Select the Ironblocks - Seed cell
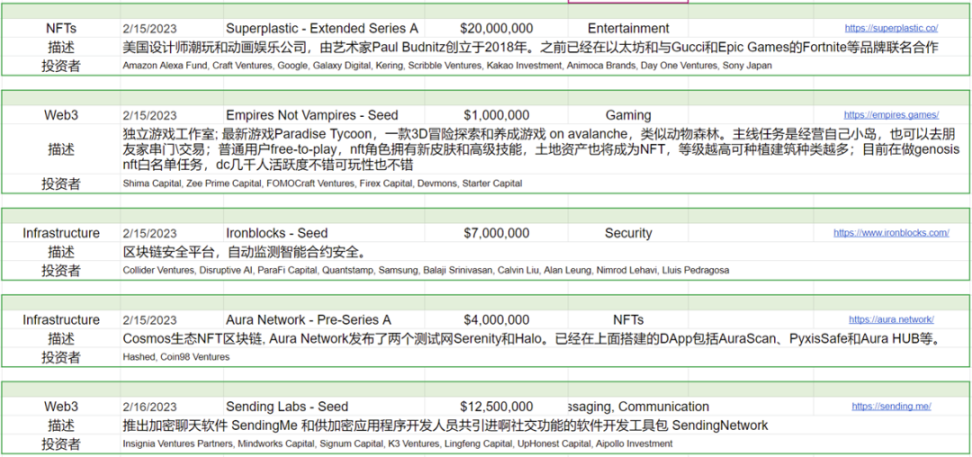This screenshot has width=972, height=457. point(276,233)
